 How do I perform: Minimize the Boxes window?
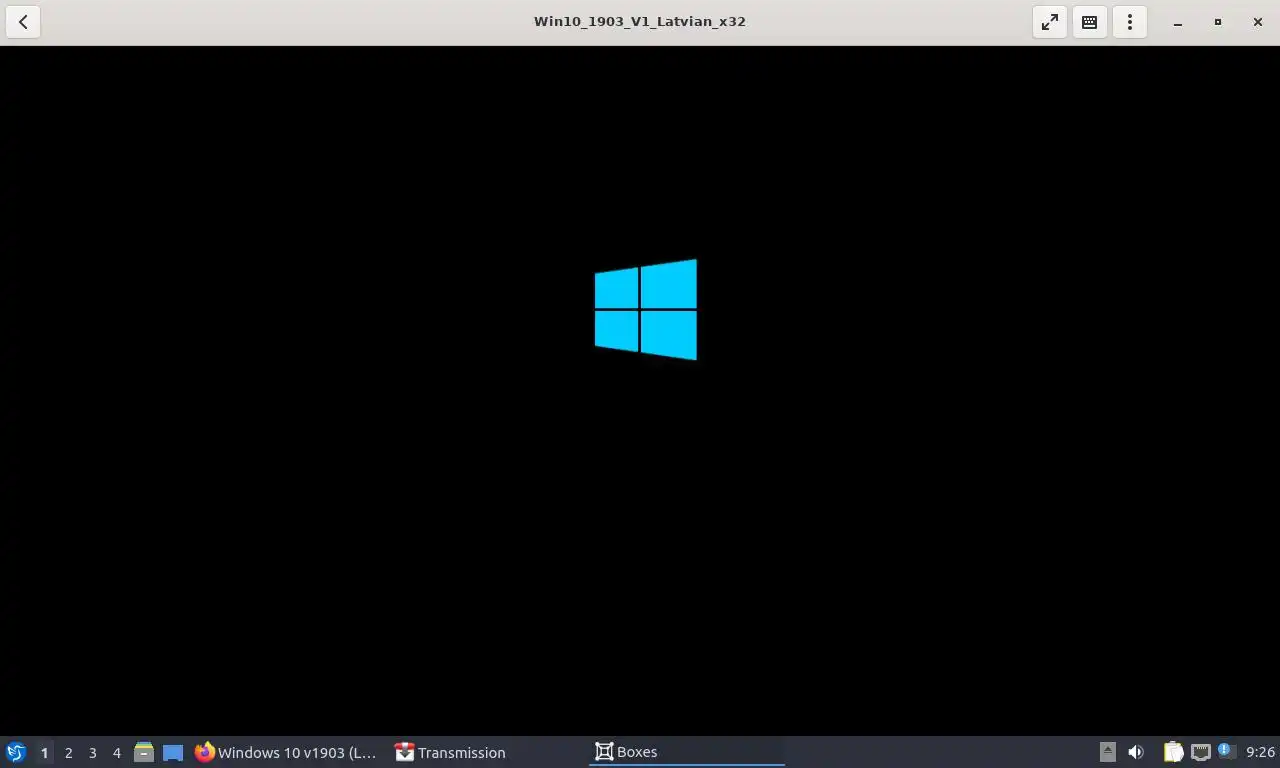(x=1178, y=22)
